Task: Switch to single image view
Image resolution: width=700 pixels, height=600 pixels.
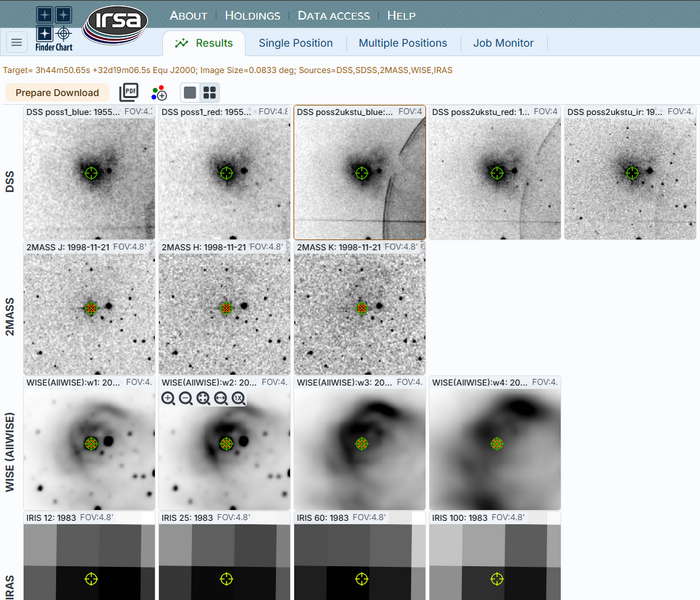Action: 190,93
